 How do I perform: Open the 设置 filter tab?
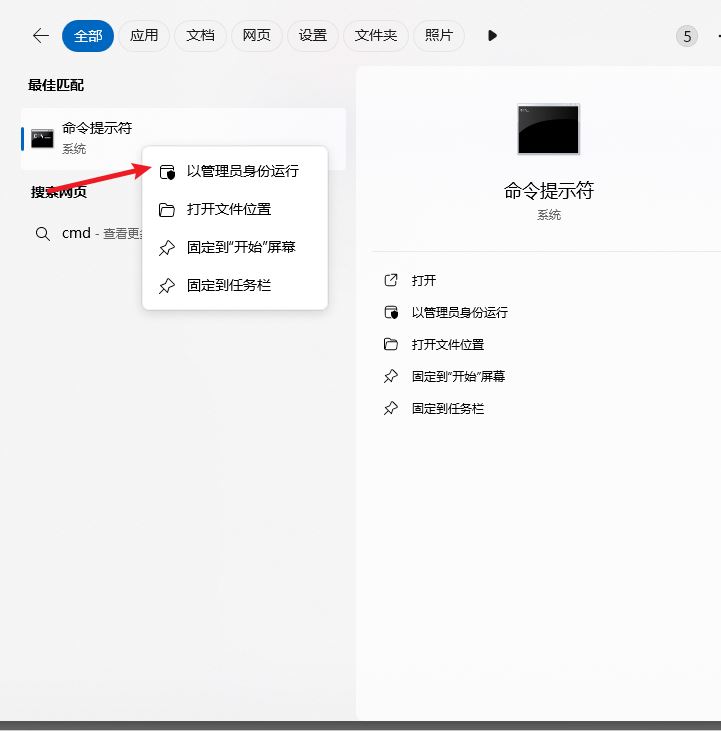point(312,36)
